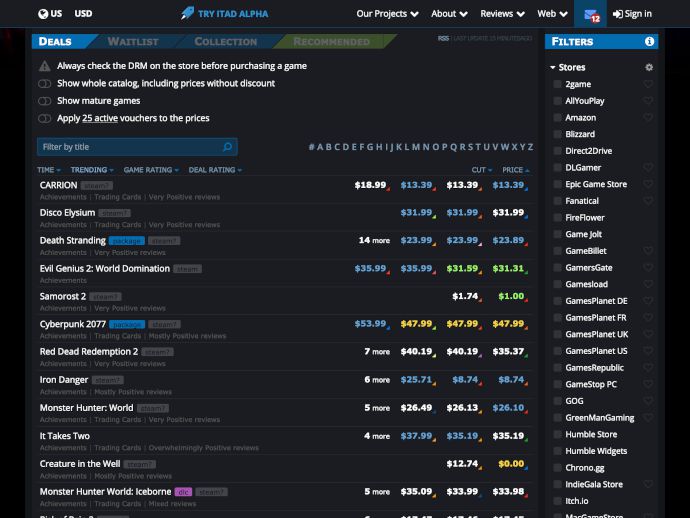Sort by Price column
The width and height of the screenshot is (690, 518).
tap(516, 170)
